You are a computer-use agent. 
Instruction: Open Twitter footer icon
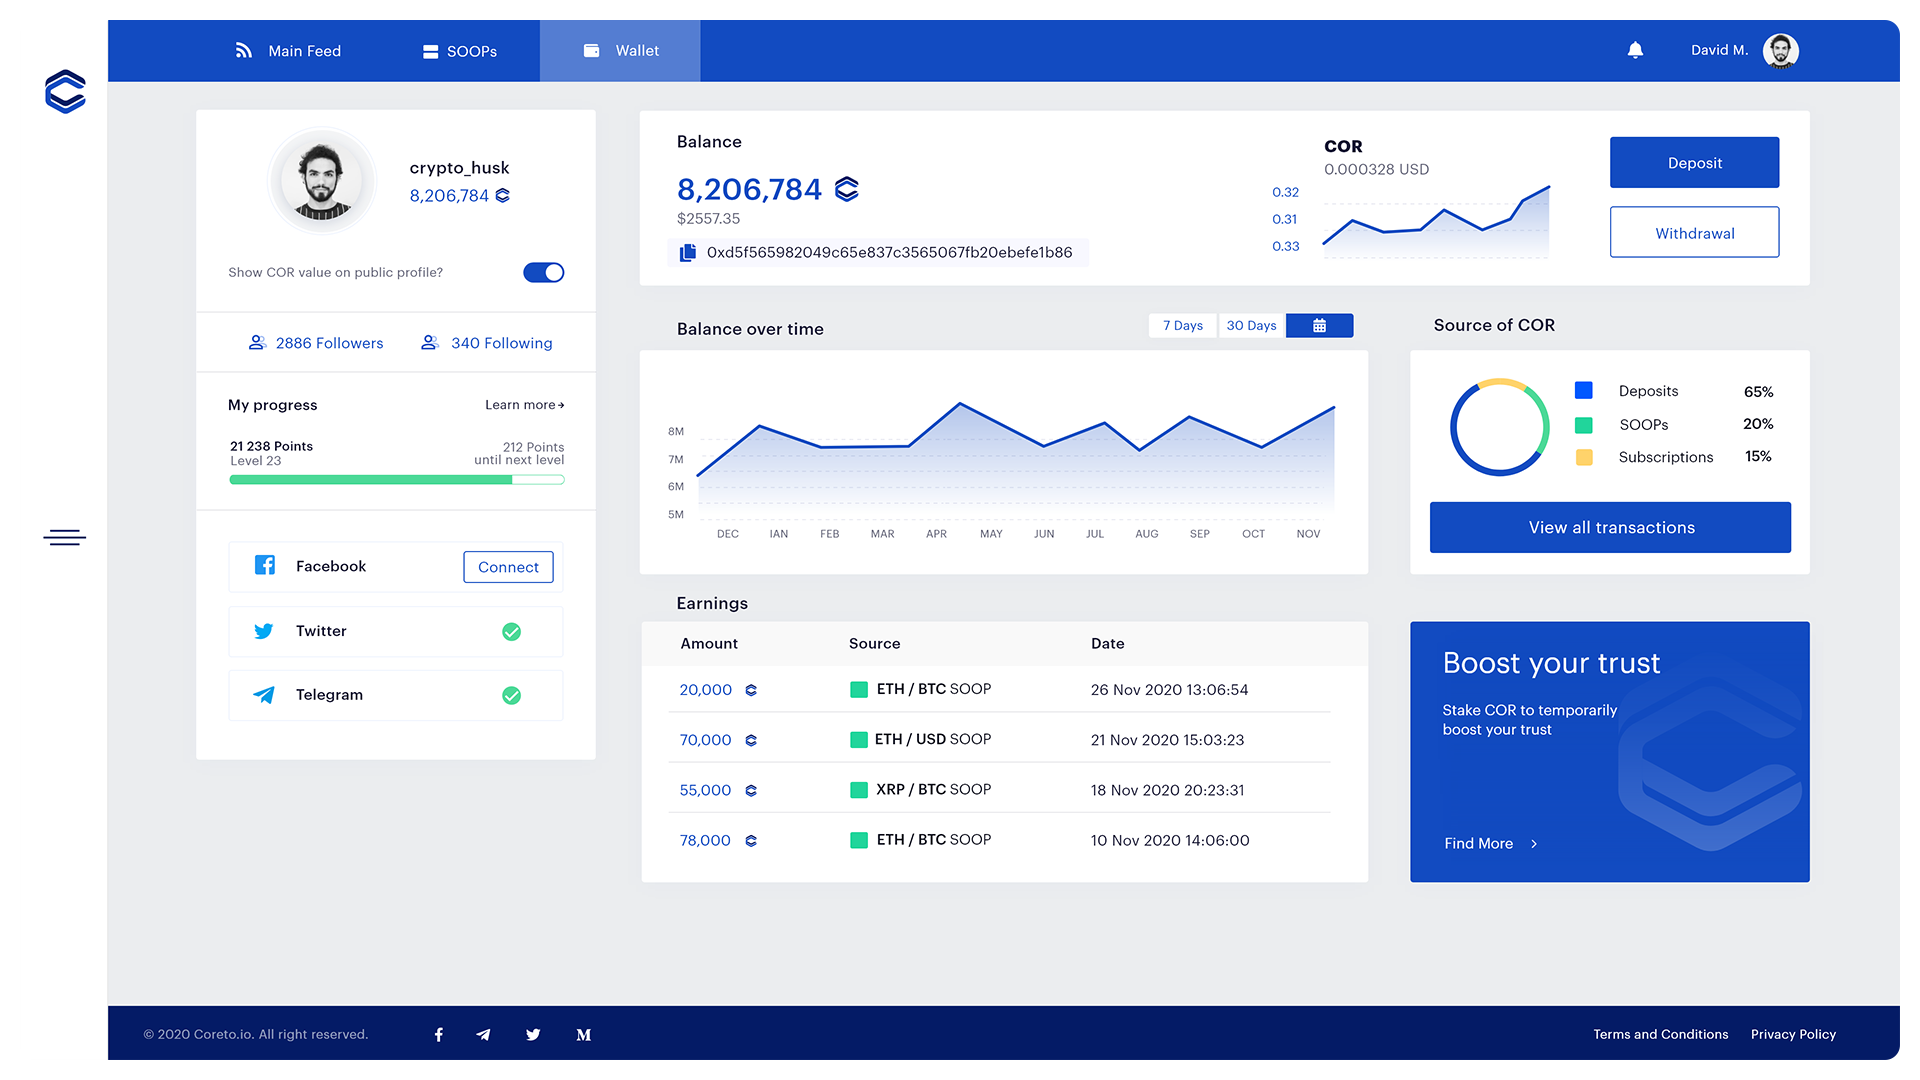(x=533, y=1035)
